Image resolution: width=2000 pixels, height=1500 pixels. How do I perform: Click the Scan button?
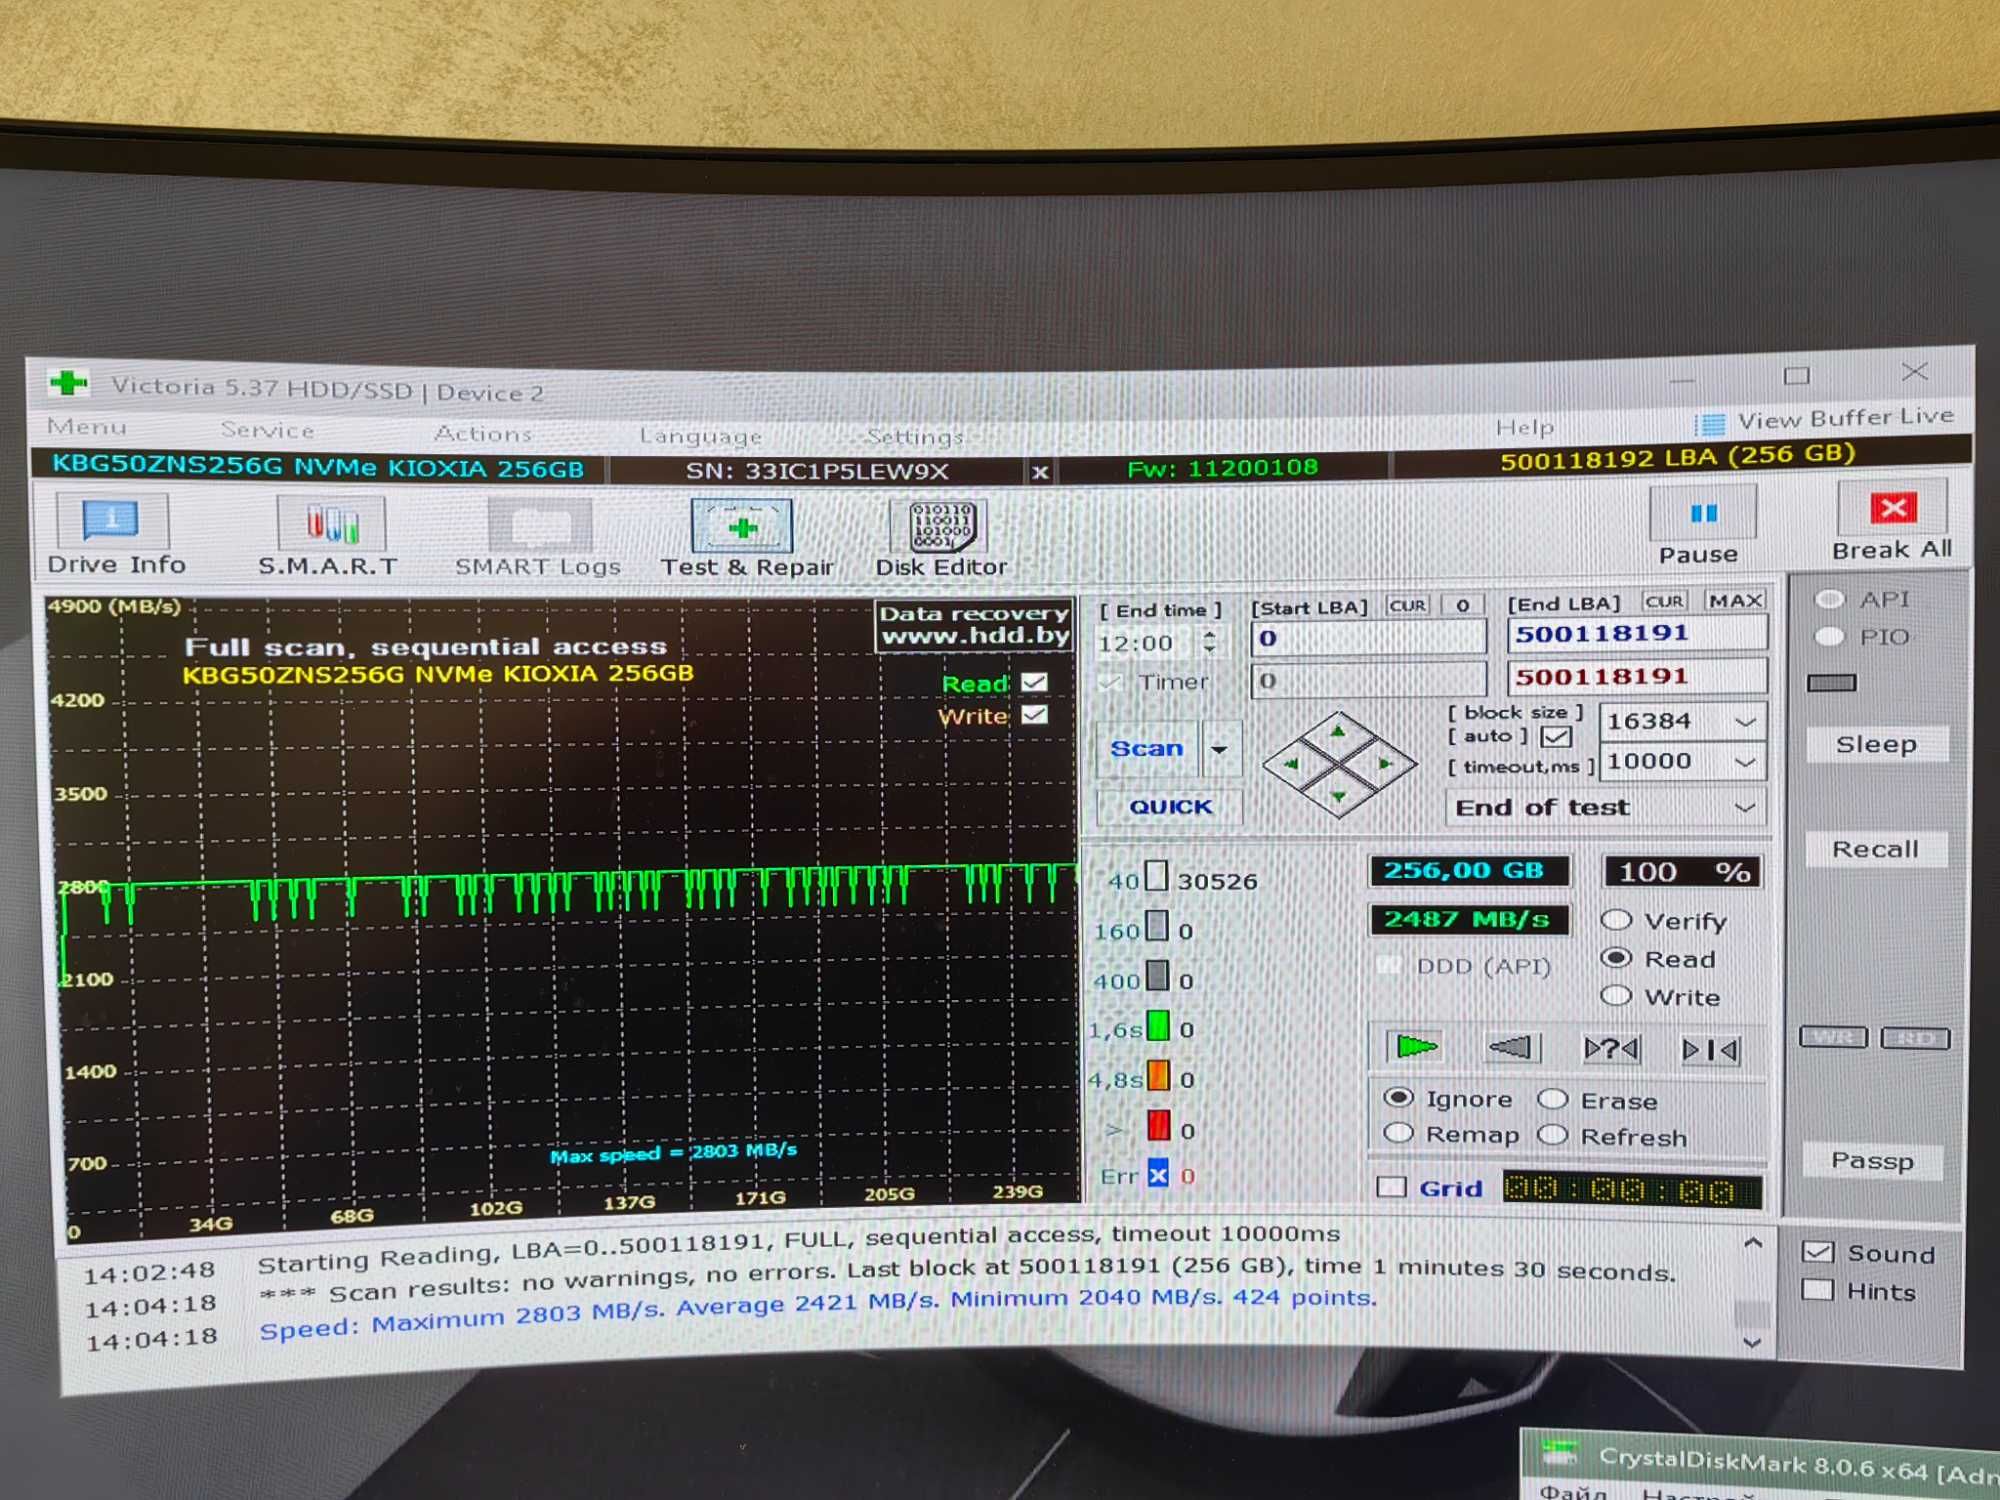[1146, 749]
